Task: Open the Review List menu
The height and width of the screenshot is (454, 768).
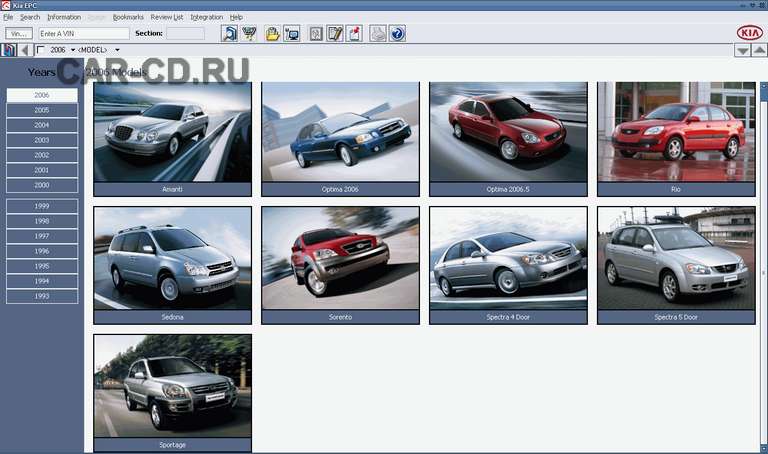Action: coord(167,17)
